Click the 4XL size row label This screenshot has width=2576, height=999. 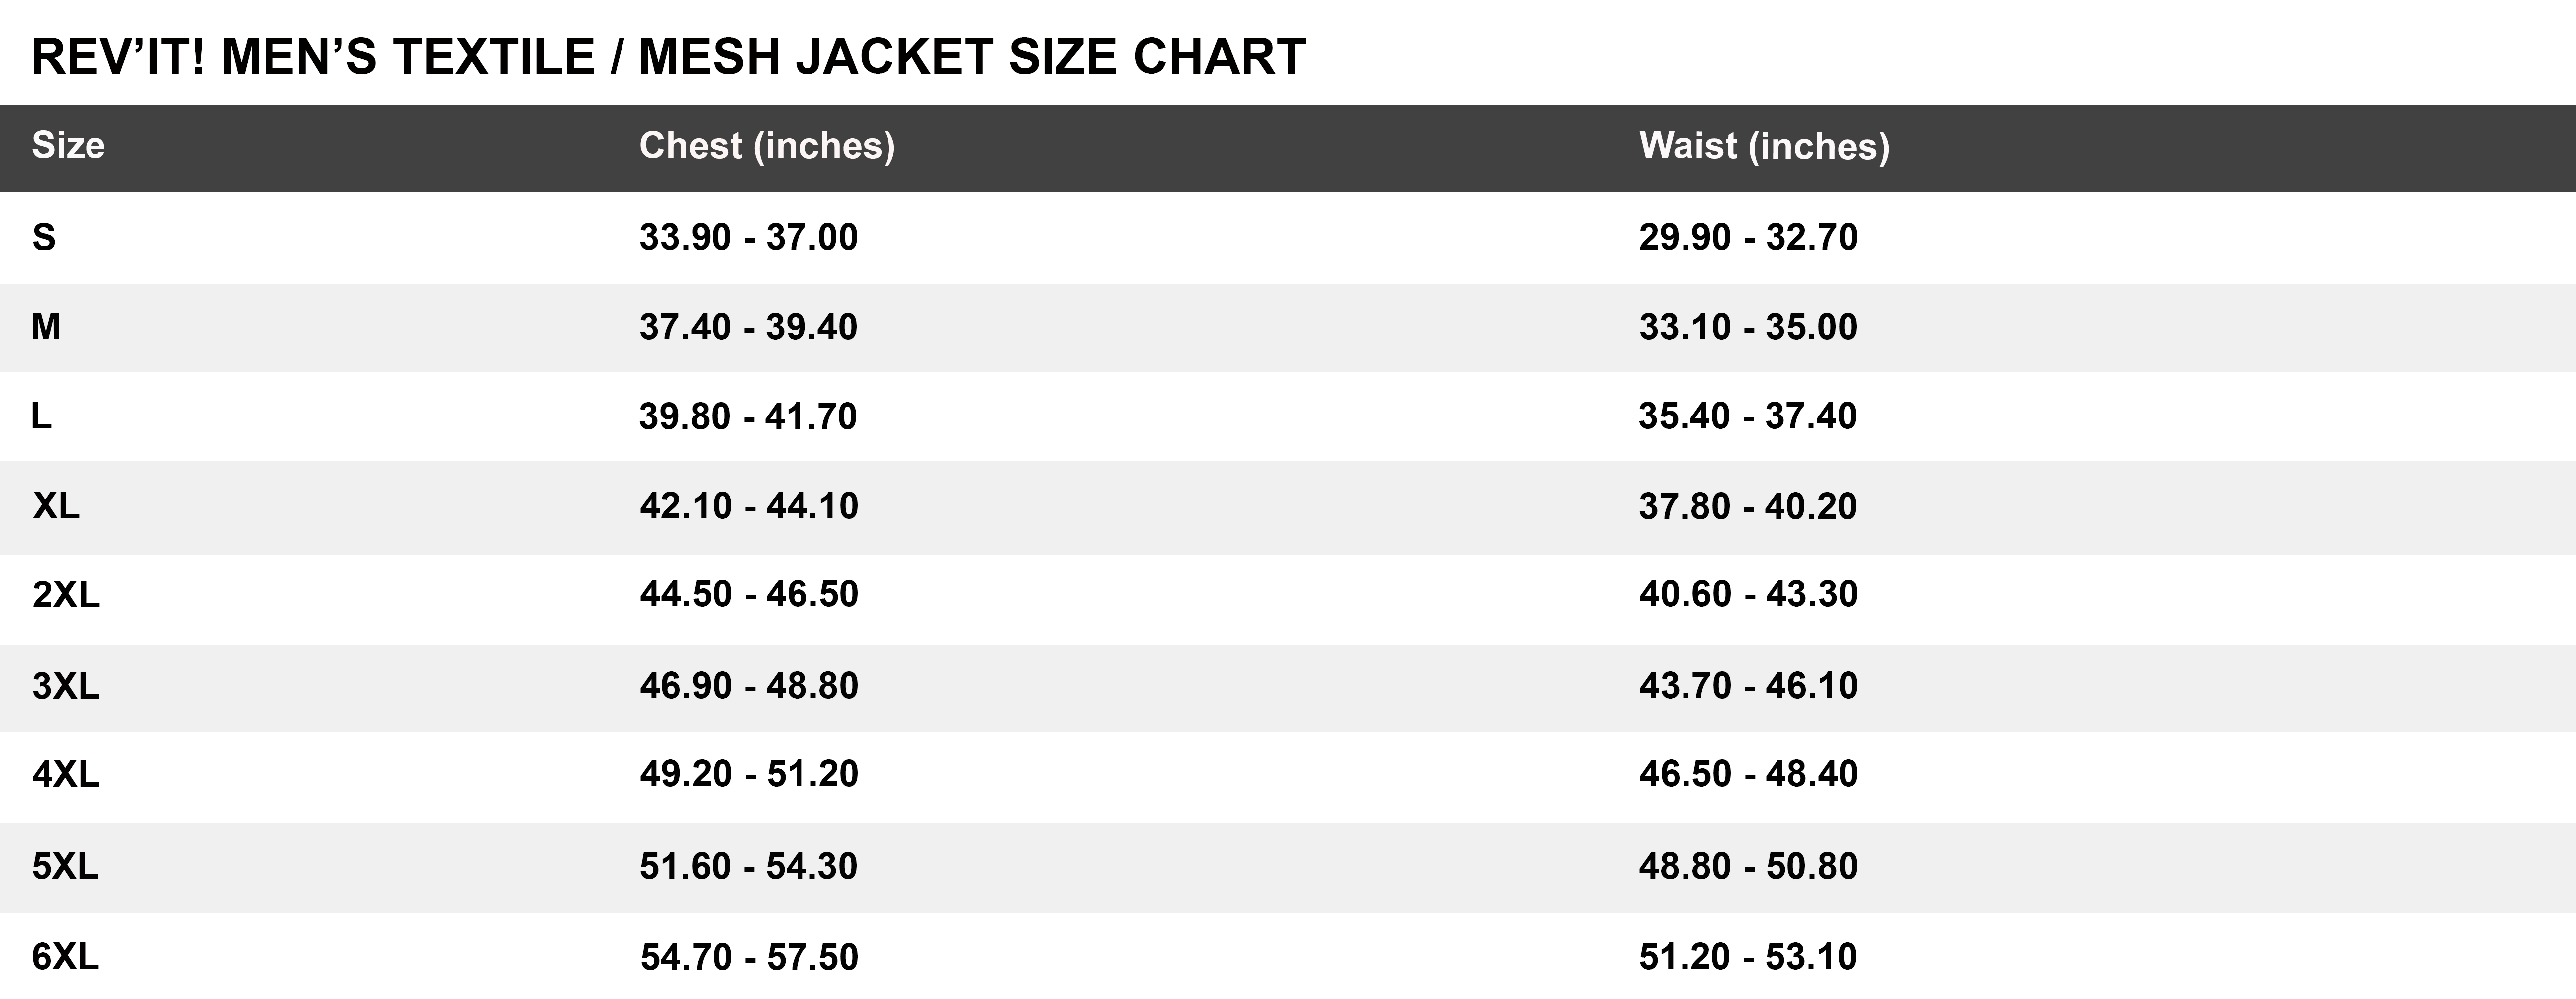click(66, 775)
